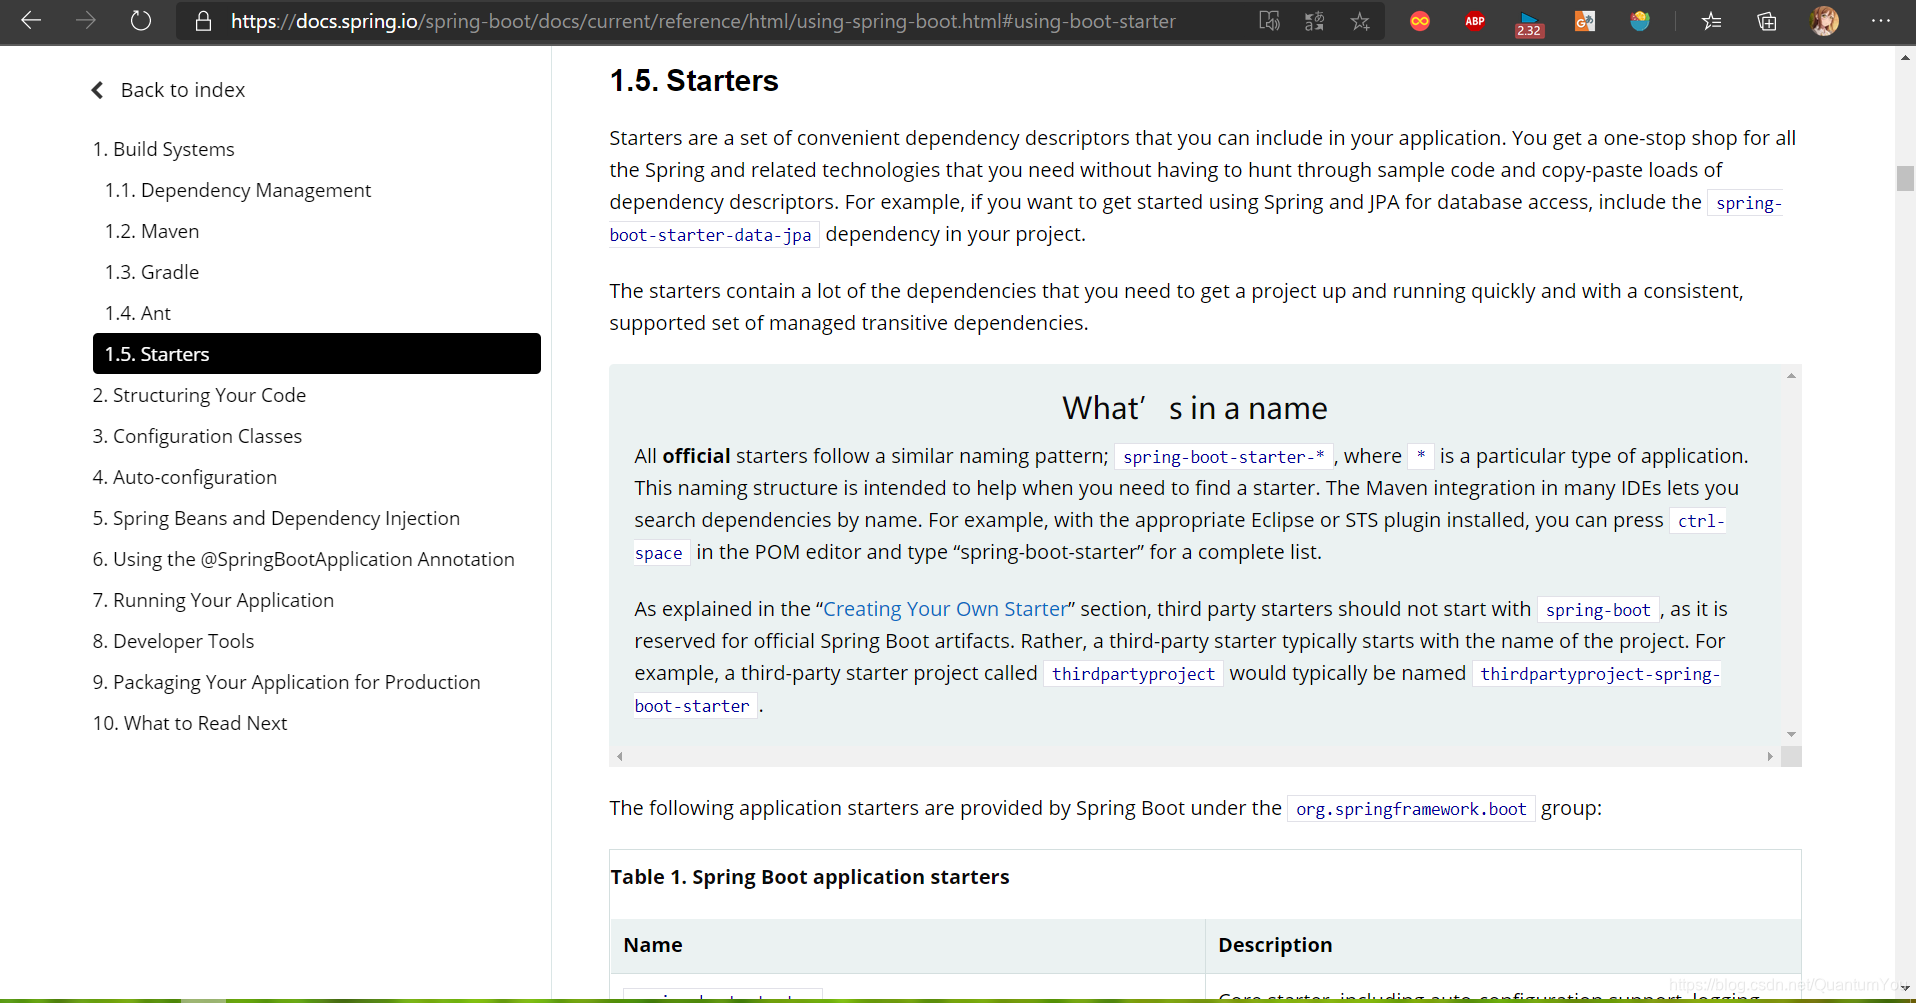This screenshot has width=1916, height=1003.
Task: Click the Name table column header
Action: tap(653, 945)
